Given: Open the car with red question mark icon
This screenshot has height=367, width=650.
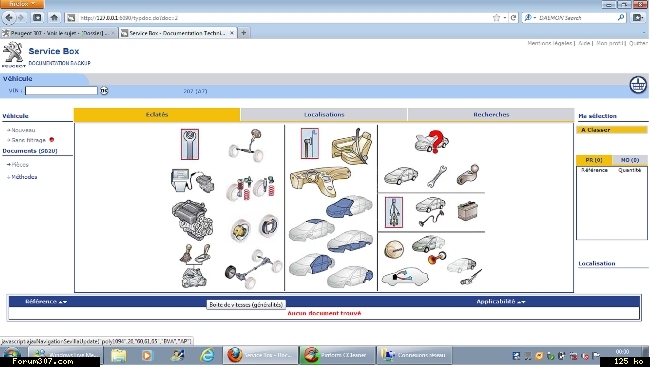Looking at the screenshot, I should (432, 142).
